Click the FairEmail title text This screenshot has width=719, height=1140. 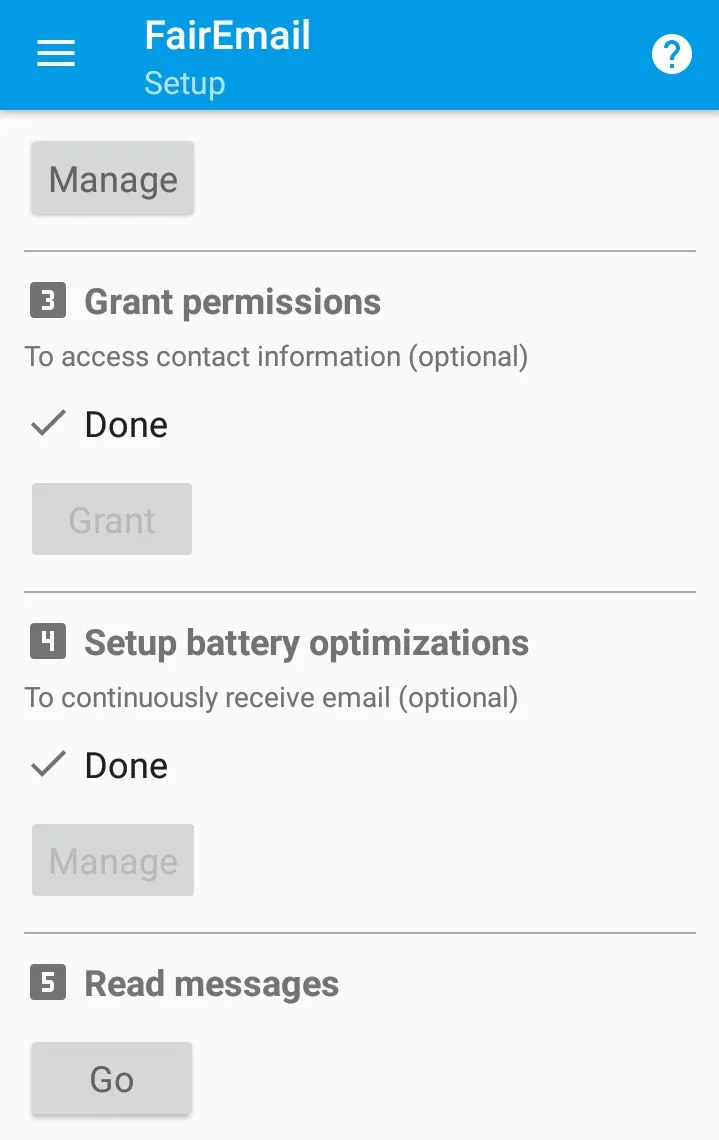[x=228, y=36]
